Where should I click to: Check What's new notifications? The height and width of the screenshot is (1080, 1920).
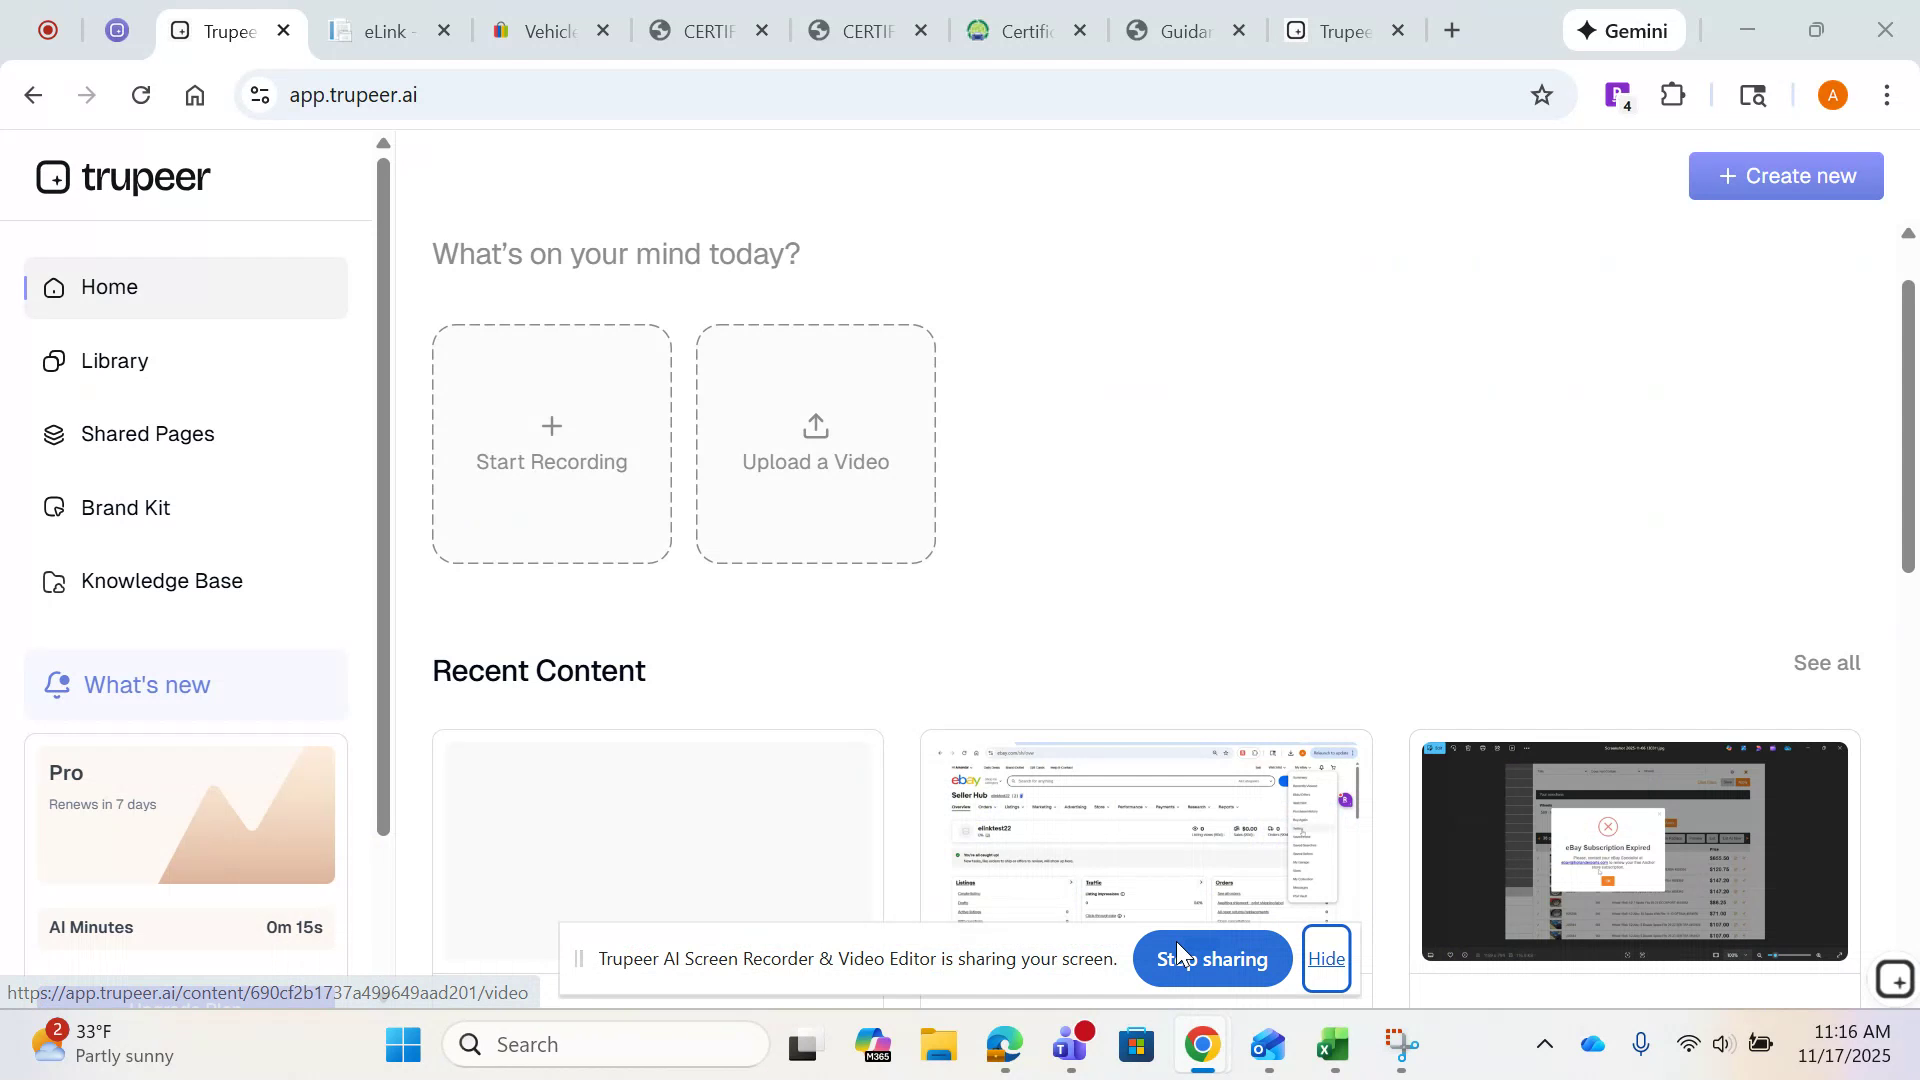145,685
